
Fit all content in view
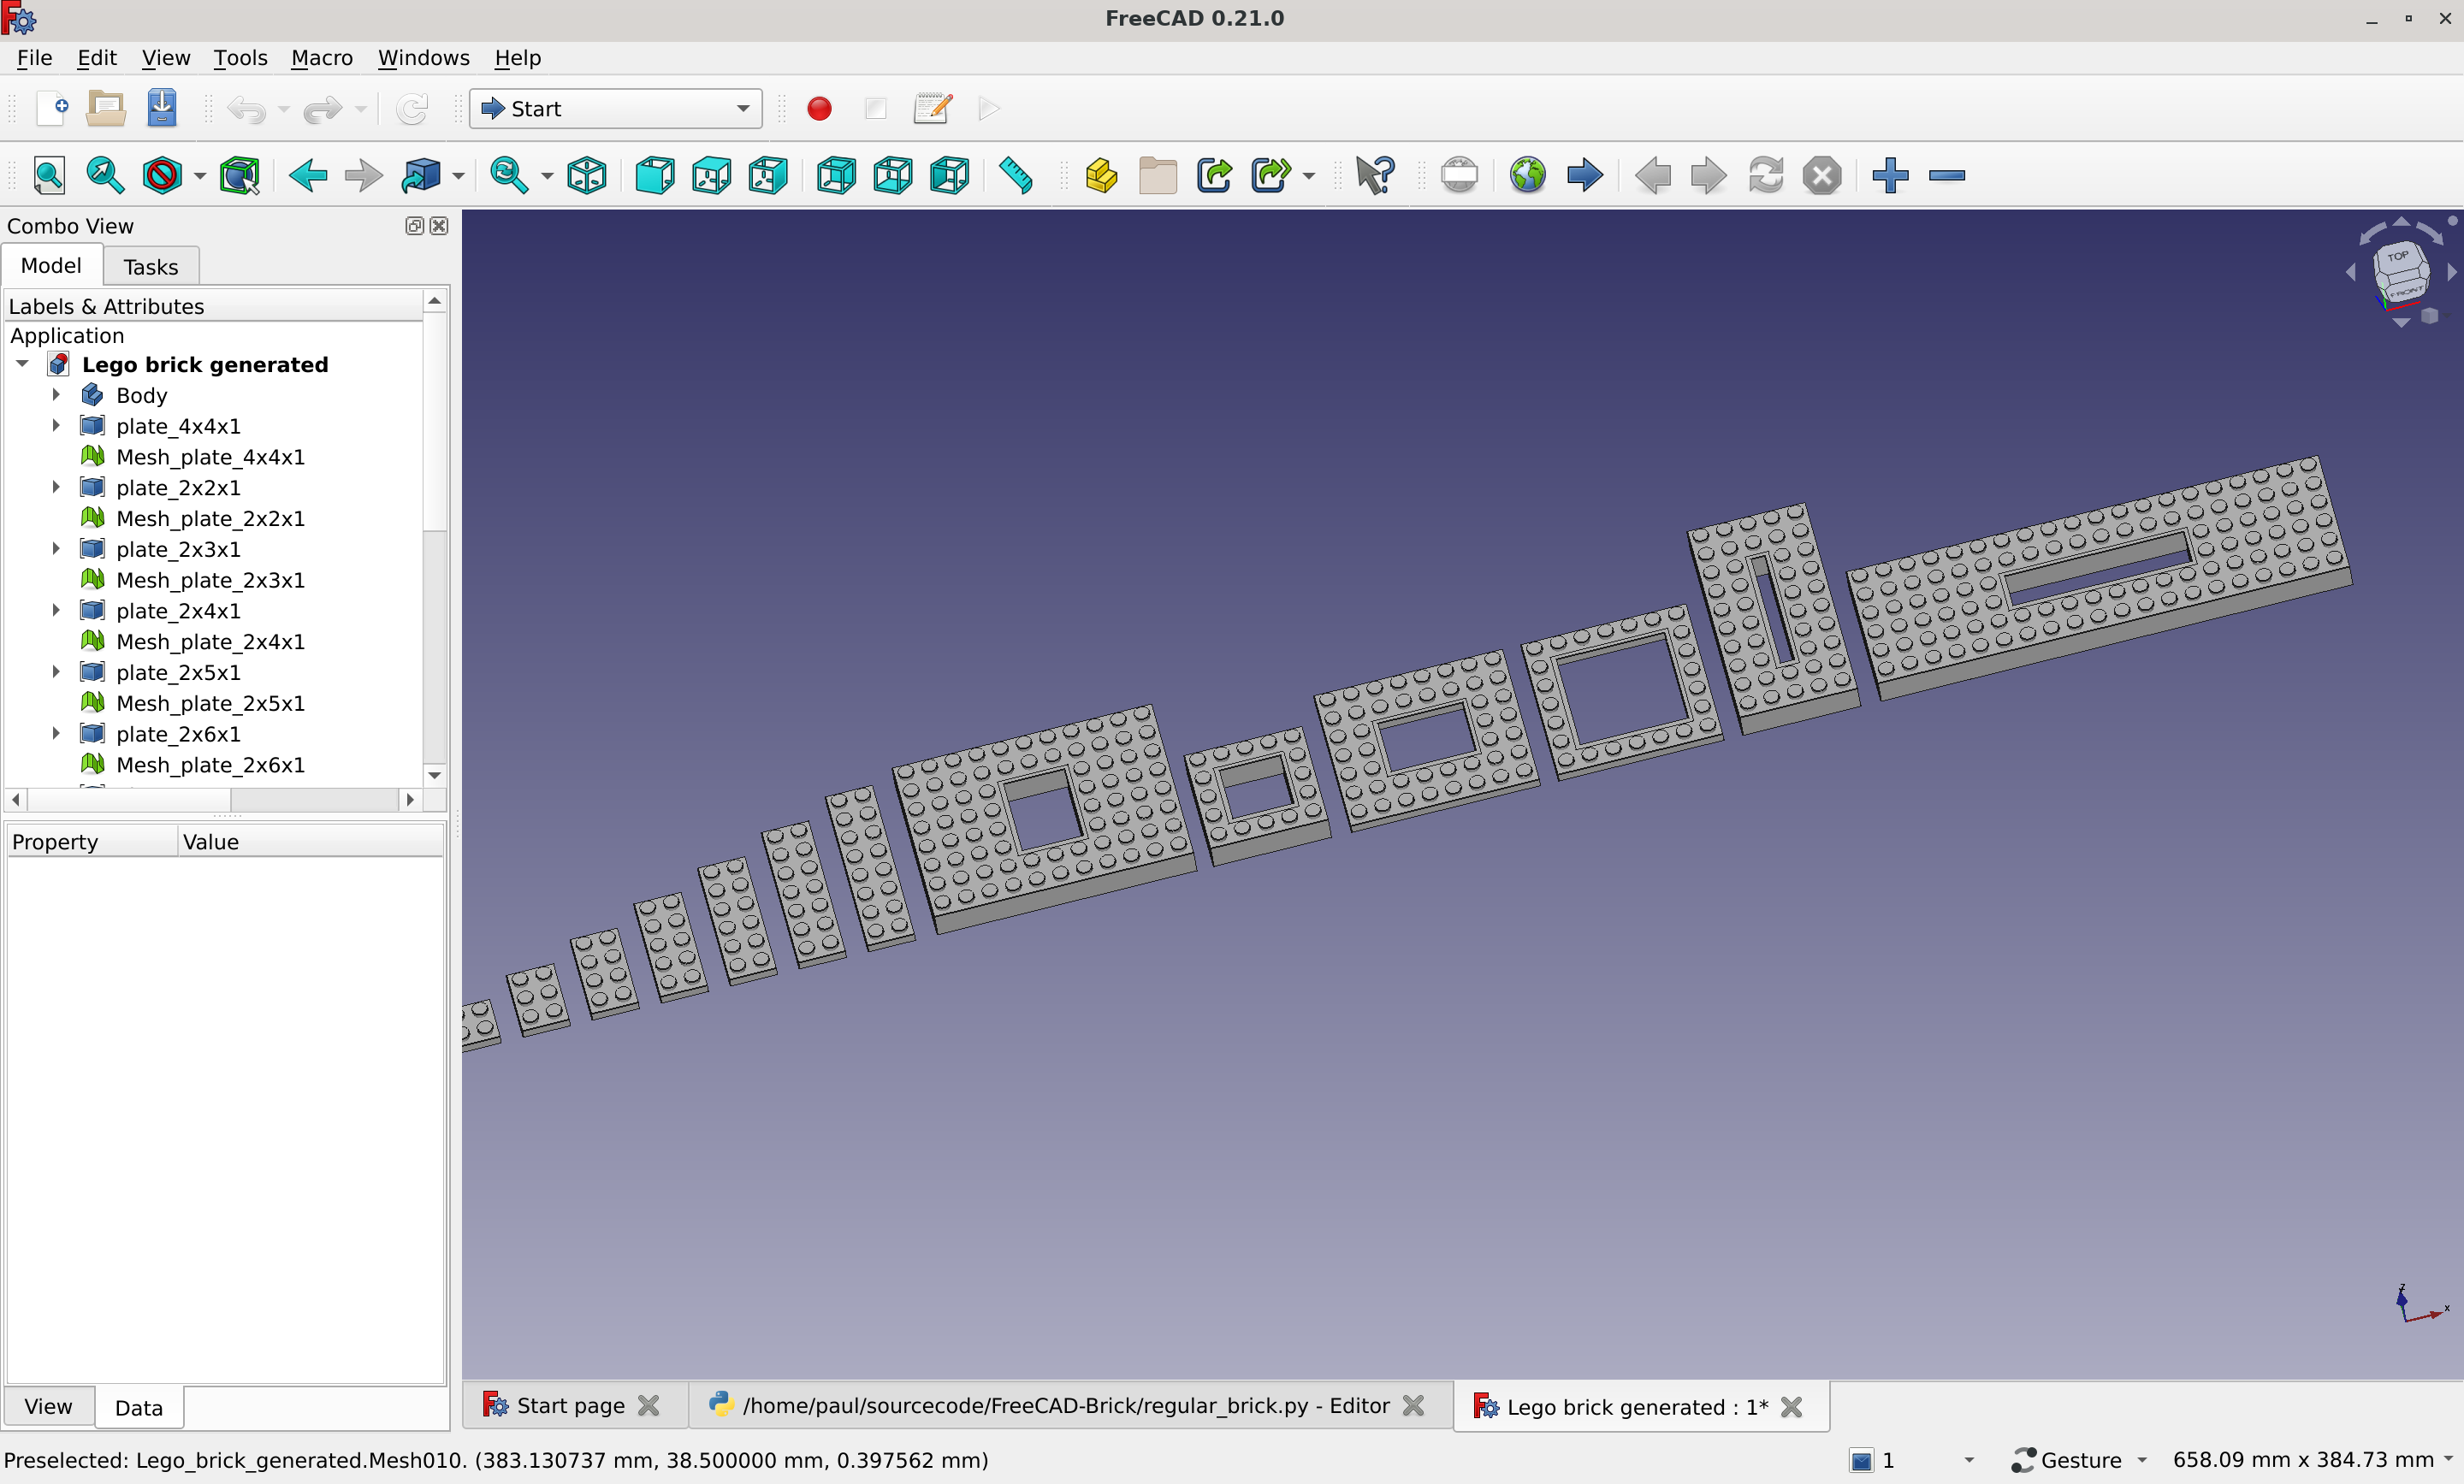[49, 175]
